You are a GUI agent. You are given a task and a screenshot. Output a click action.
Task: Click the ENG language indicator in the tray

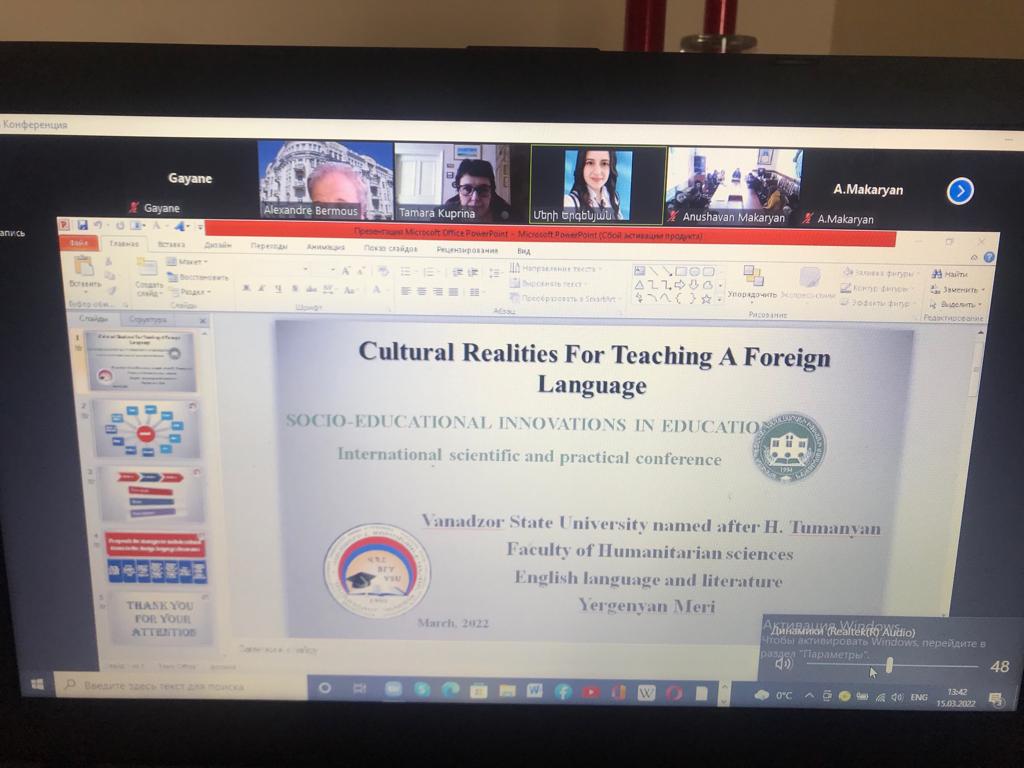click(919, 697)
